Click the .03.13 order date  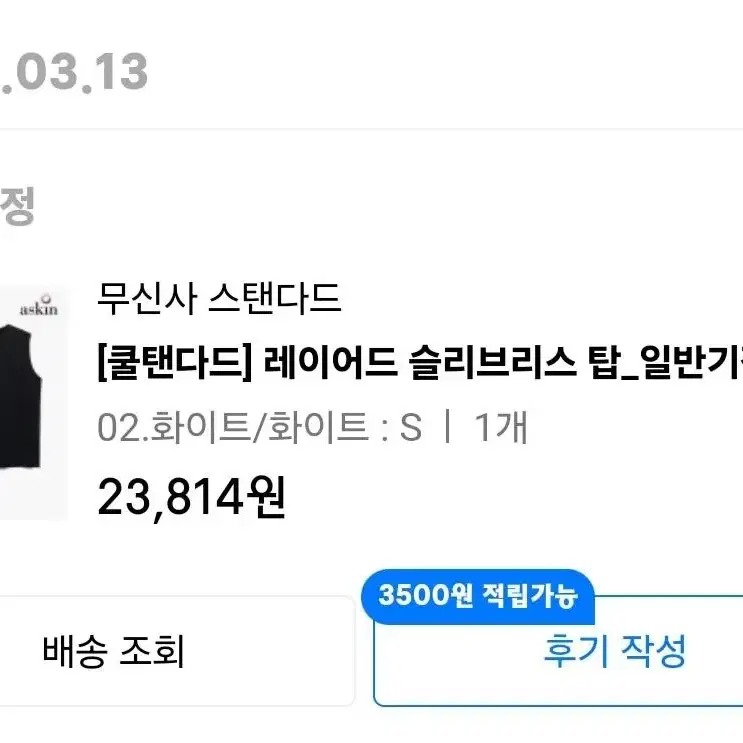(74, 72)
